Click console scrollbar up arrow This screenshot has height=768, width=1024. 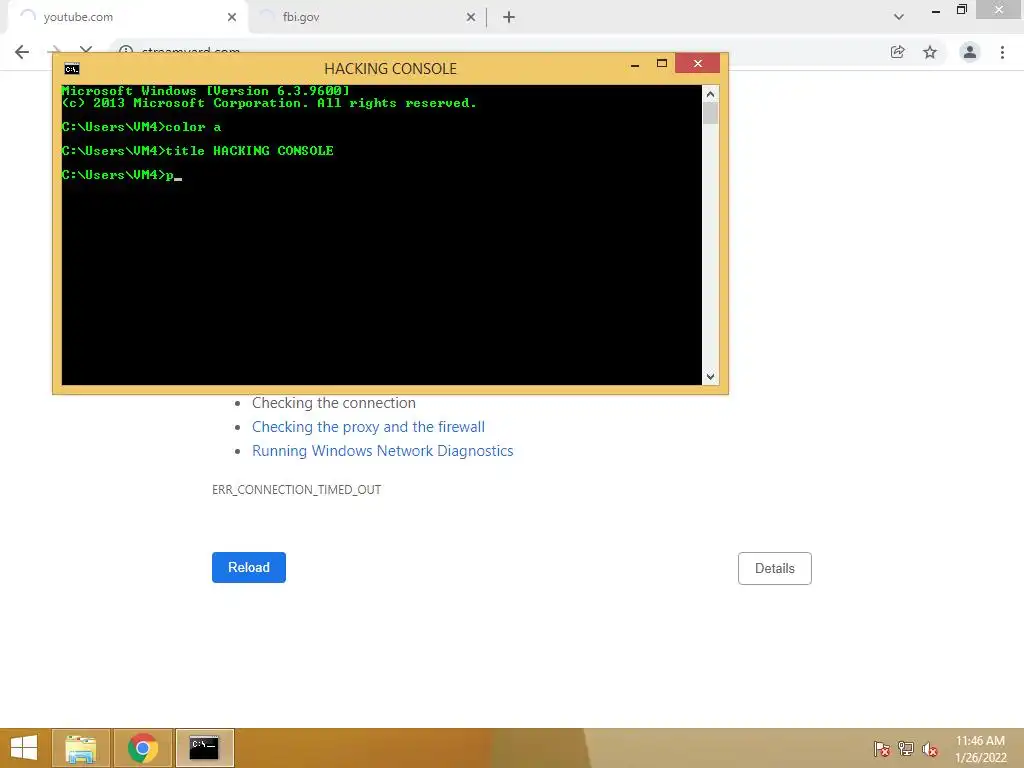(x=711, y=94)
